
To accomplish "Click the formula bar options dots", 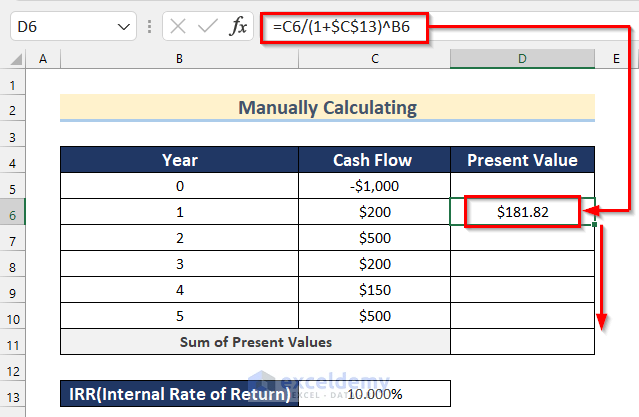I will (149, 27).
